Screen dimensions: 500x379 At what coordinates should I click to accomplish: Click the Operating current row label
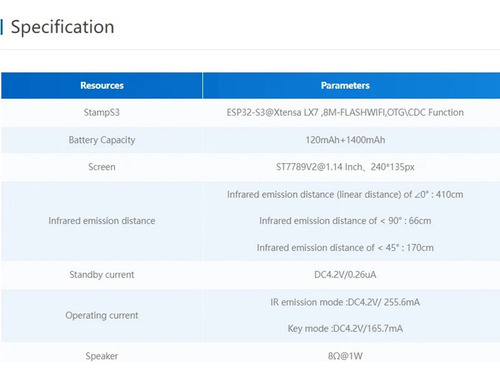tap(102, 315)
